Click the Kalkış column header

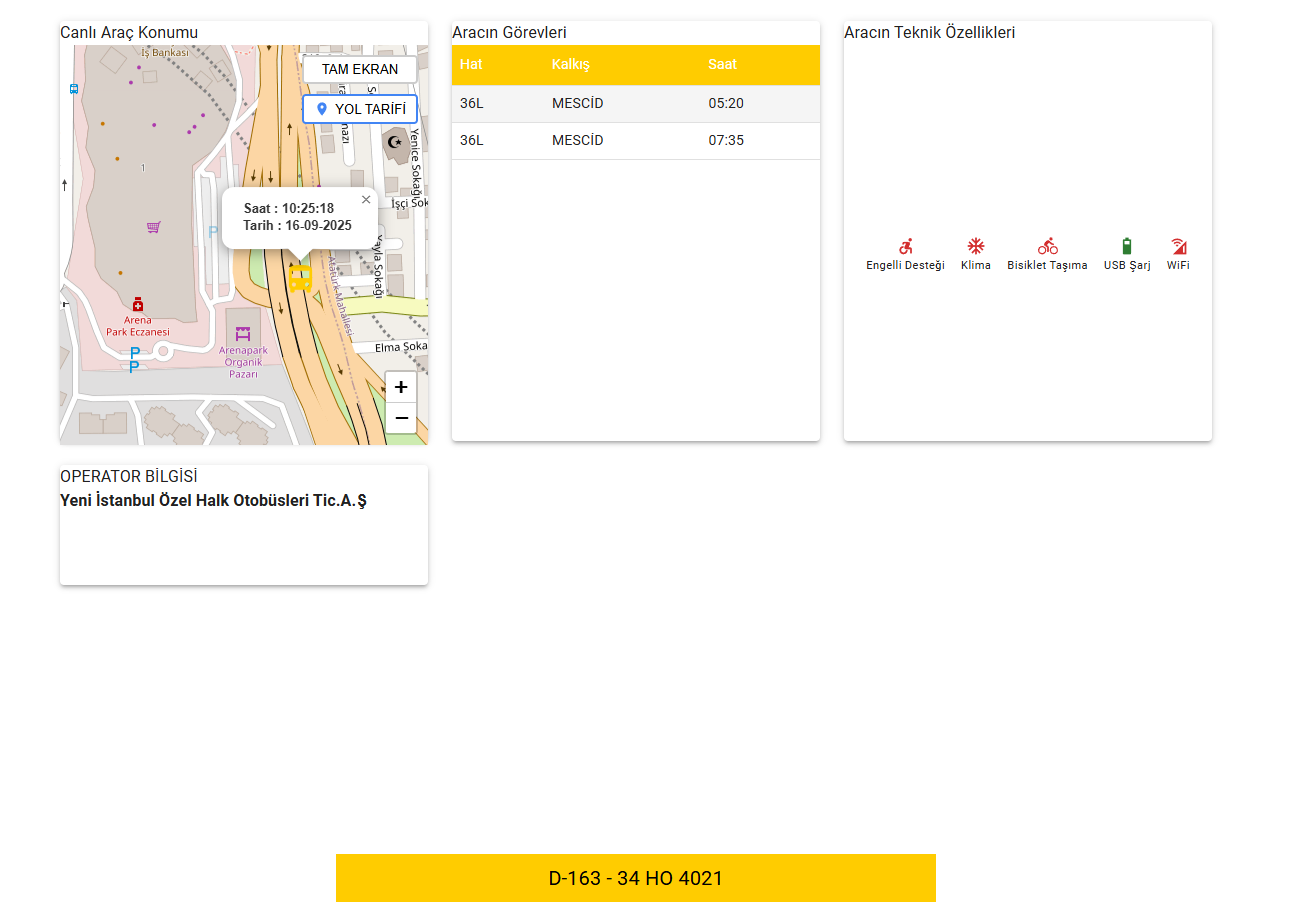tap(571, 65)
